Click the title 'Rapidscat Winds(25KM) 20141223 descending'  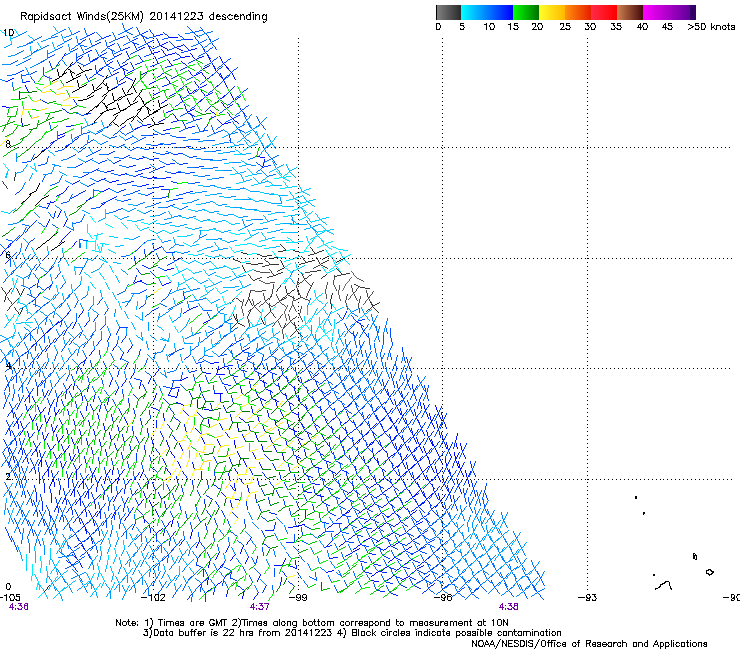click(143, 17)
